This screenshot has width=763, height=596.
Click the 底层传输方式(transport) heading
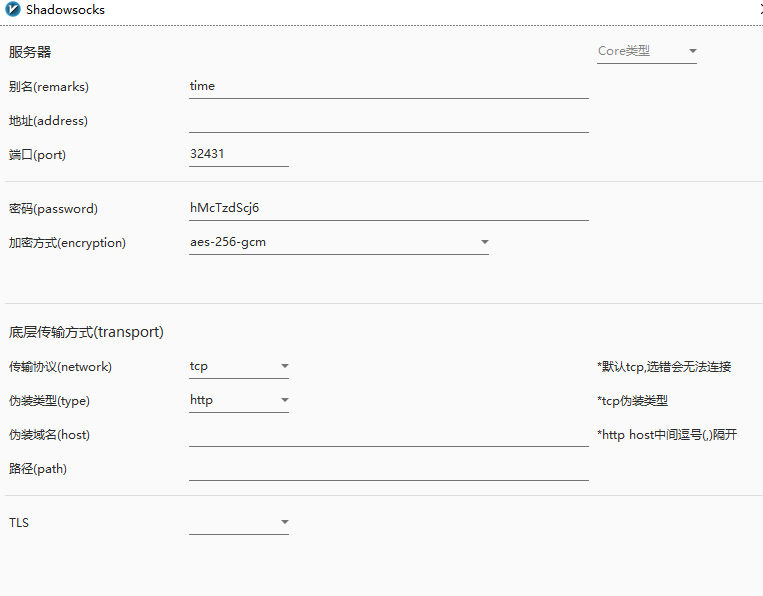[x=86, y=332]
